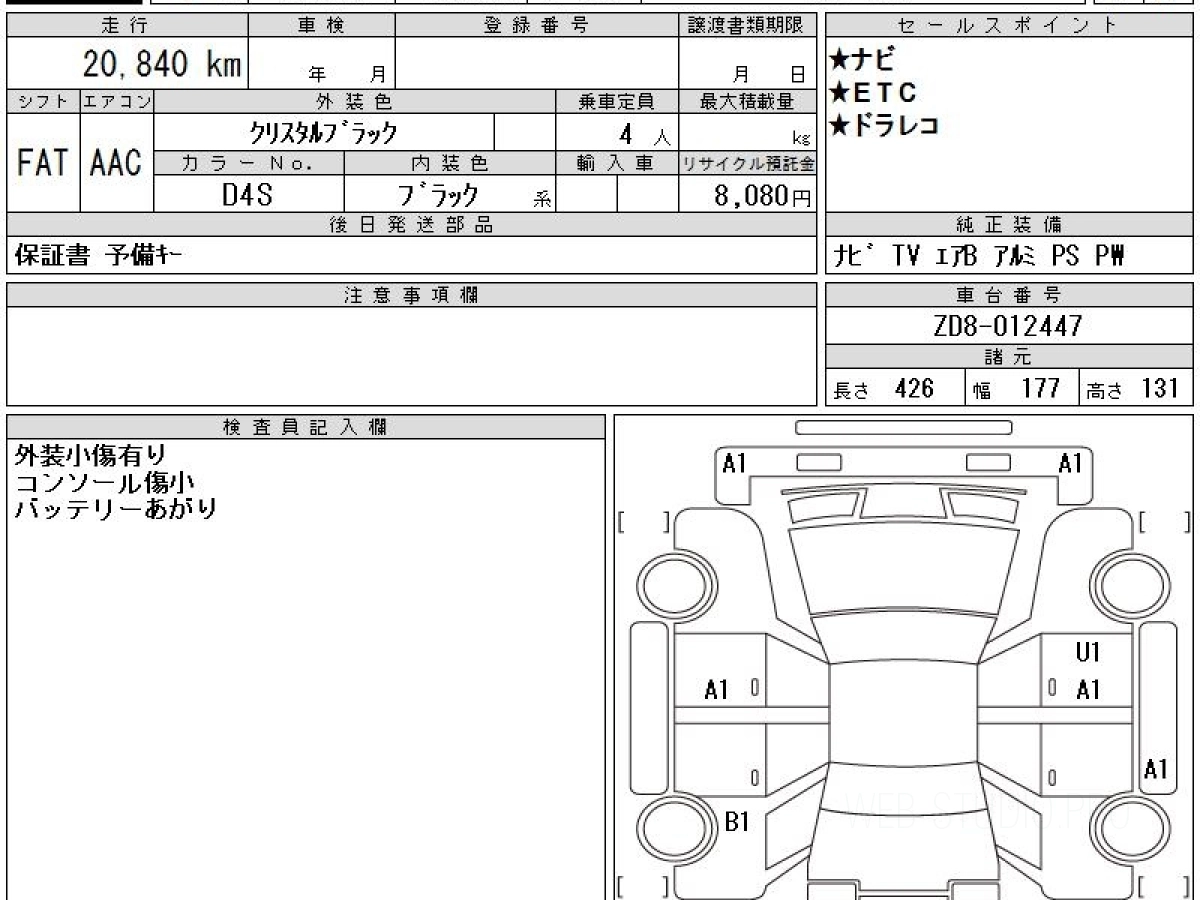Click the FAT shift type cell
This screenshot has height=900, width=1200.
(x=42, y=163)
